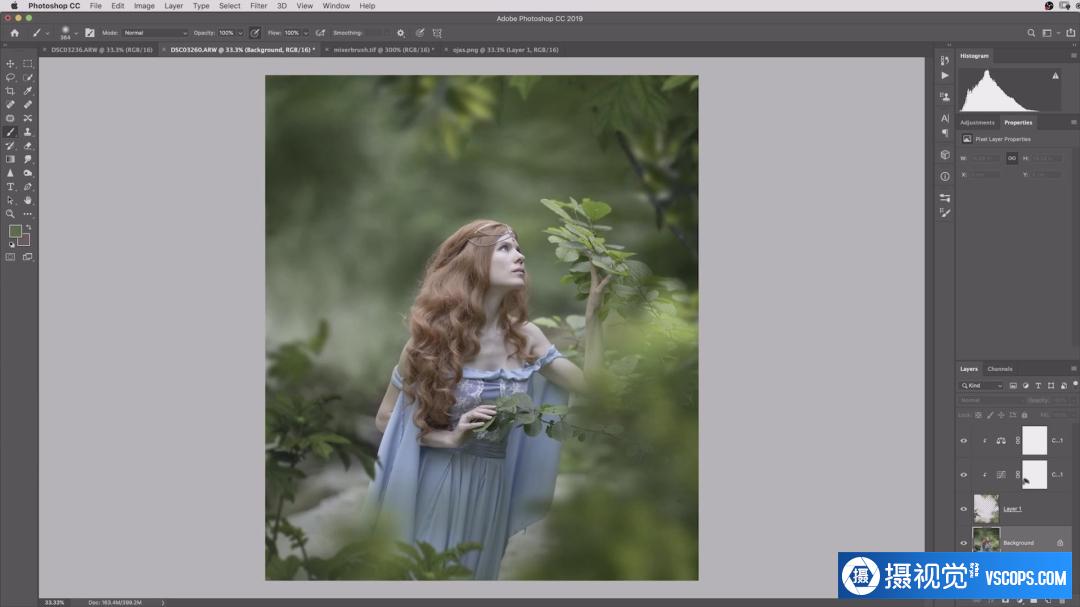Open the Info panel icon

[x=944, y=176]
